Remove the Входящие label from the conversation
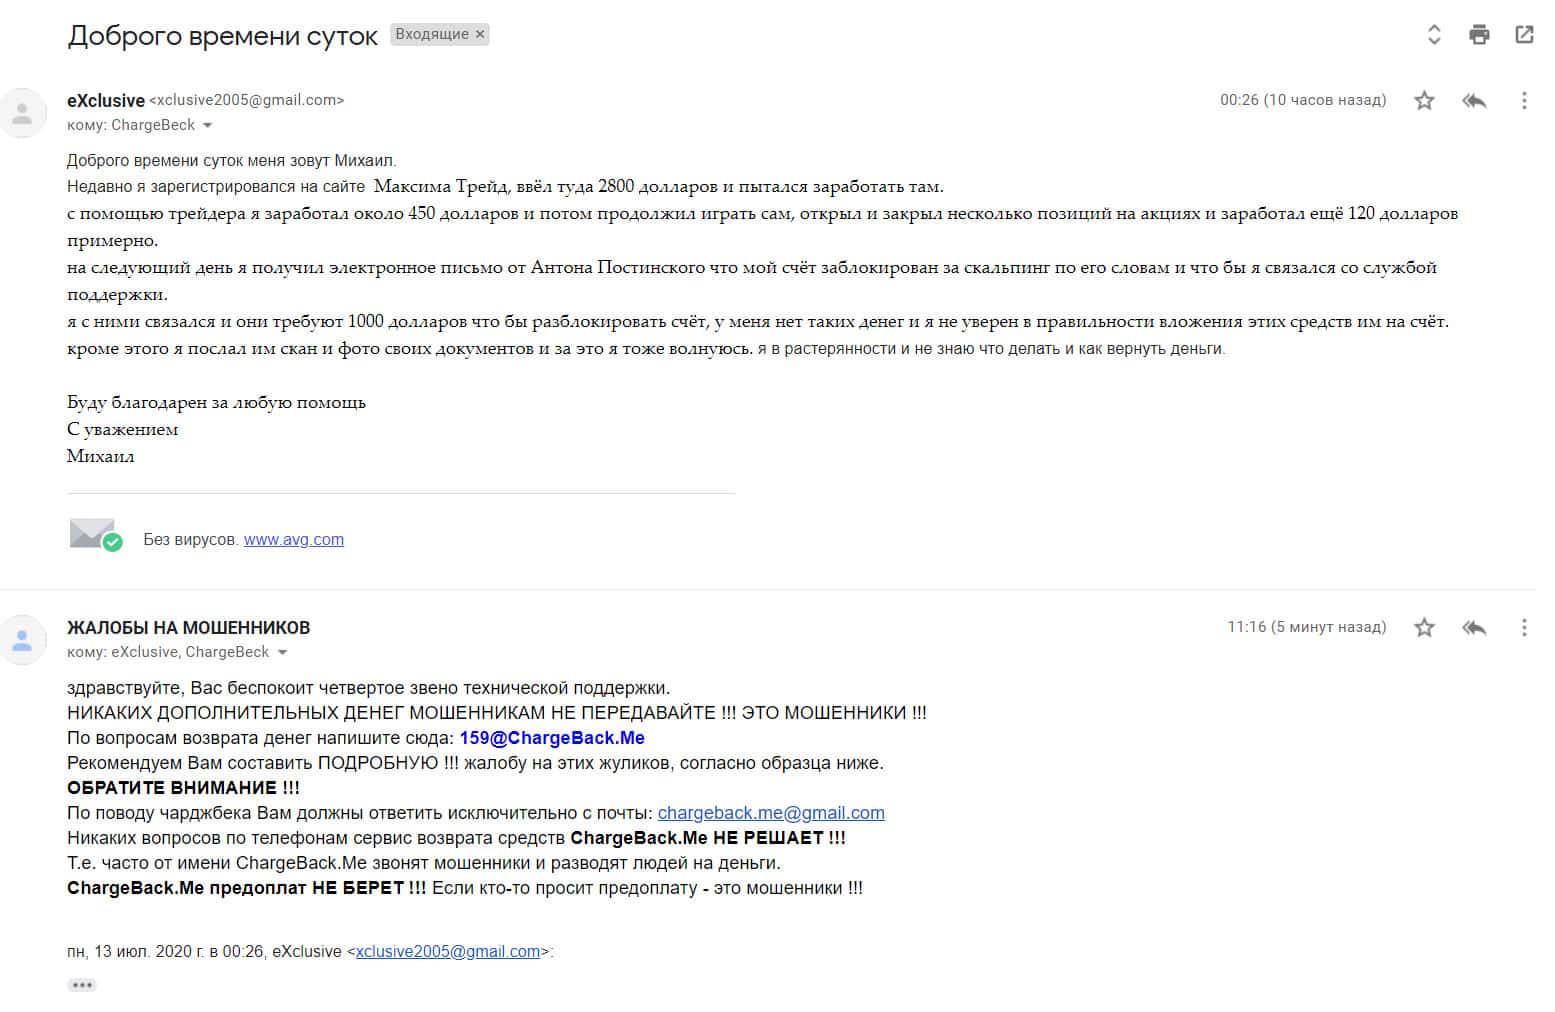The height and width of the screenshot is (1012, 1555). (x=481, y=34)
